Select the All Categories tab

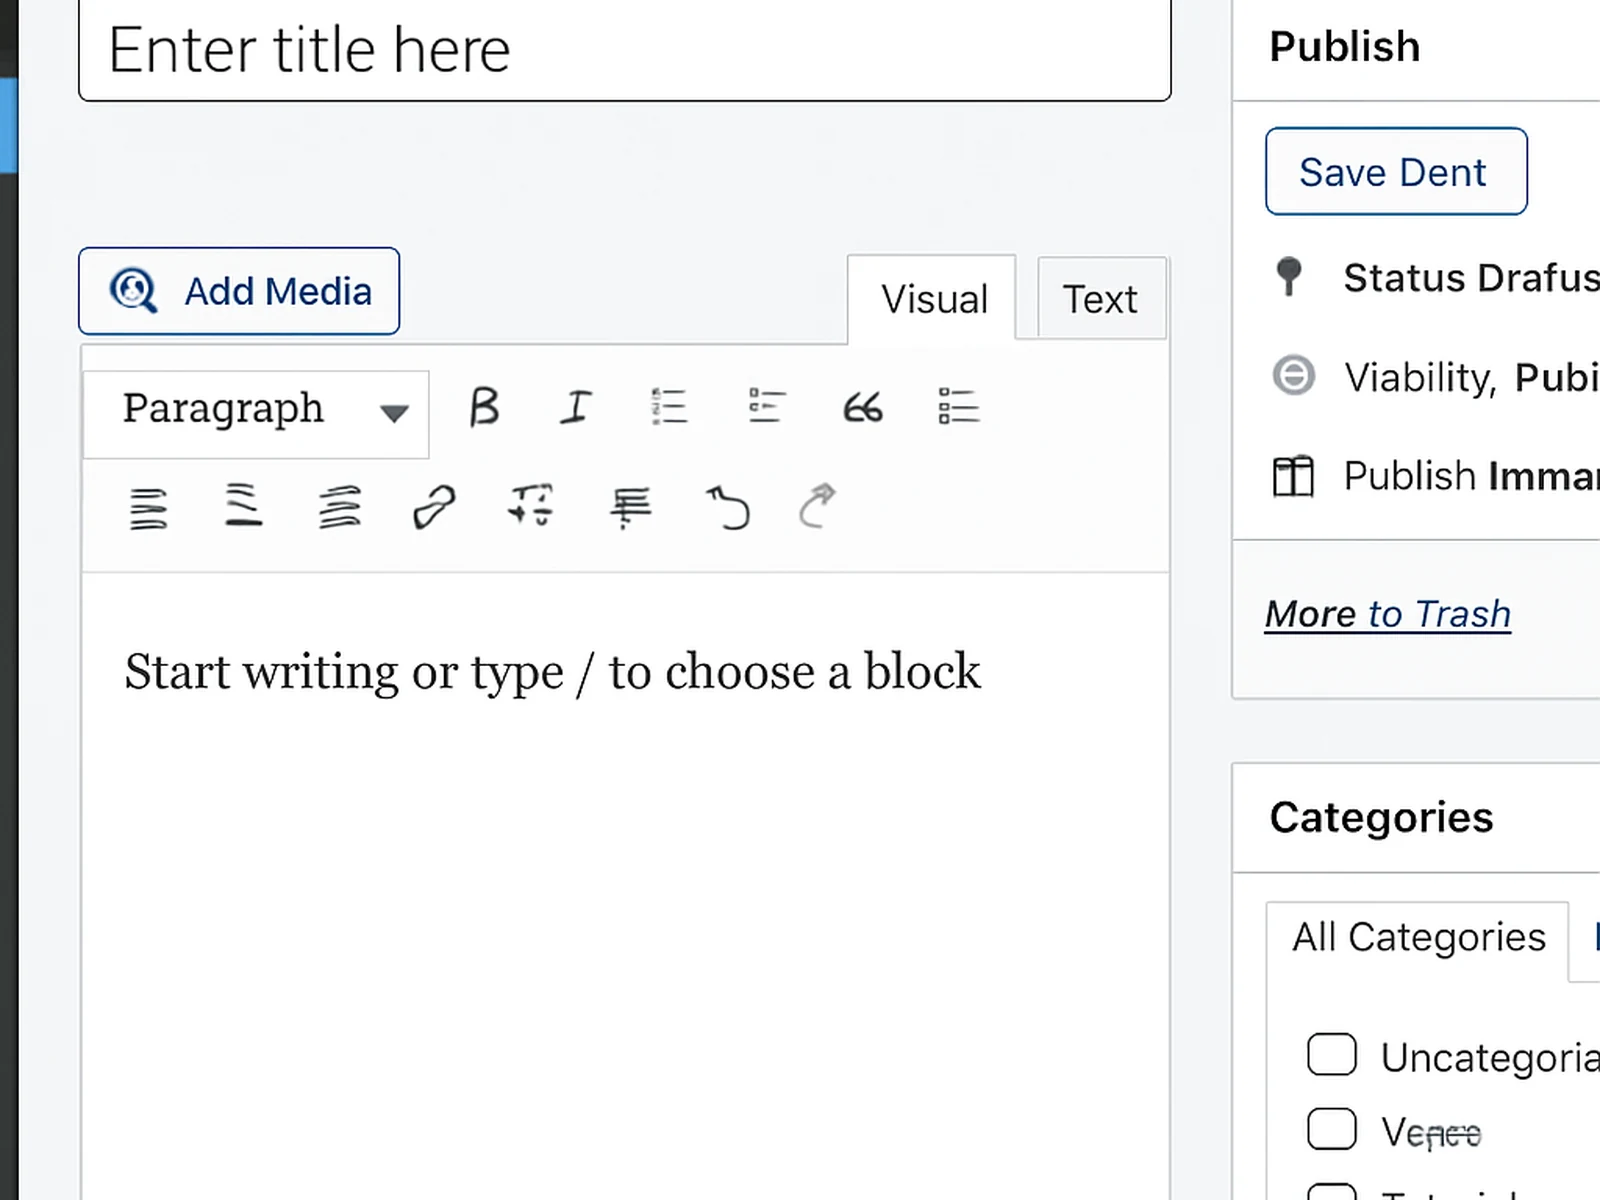coord(1417,938)
